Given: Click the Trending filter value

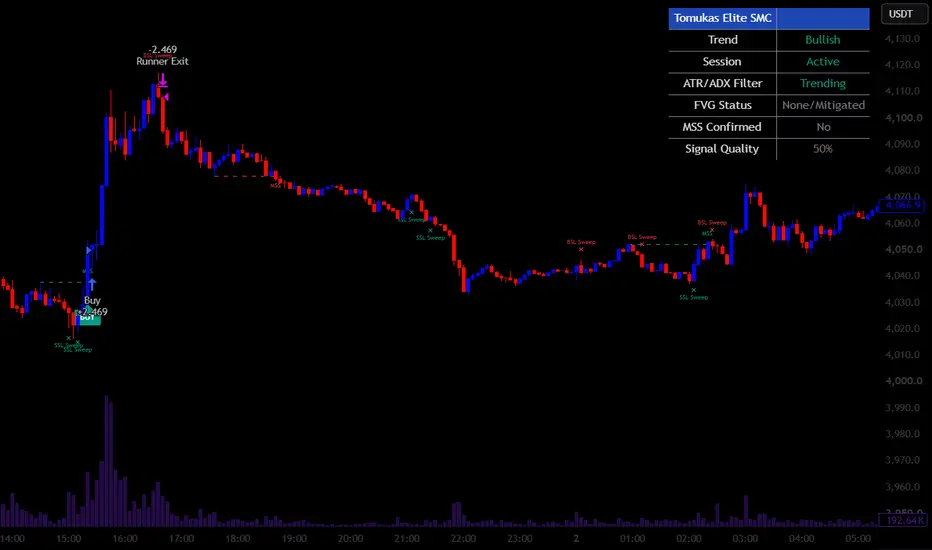Looking at the screenshot, I should [823, 83].
